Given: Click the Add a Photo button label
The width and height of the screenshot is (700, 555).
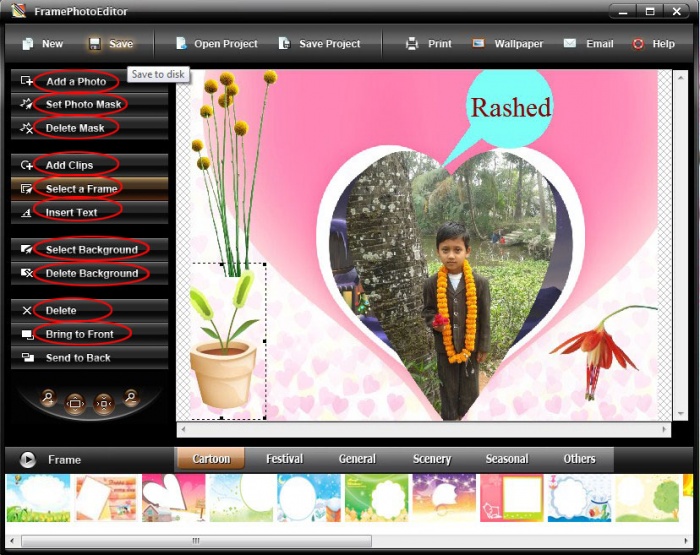Looking at the screenshot, I should click(76, 81).
